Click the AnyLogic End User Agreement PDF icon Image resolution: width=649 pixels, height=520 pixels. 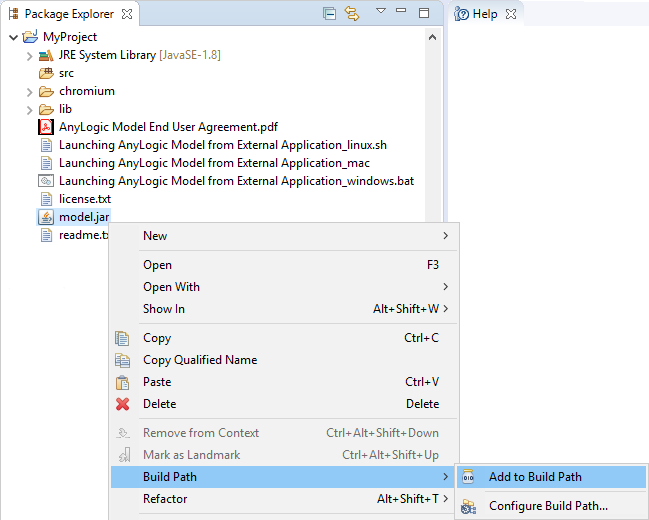click(46, 127)
